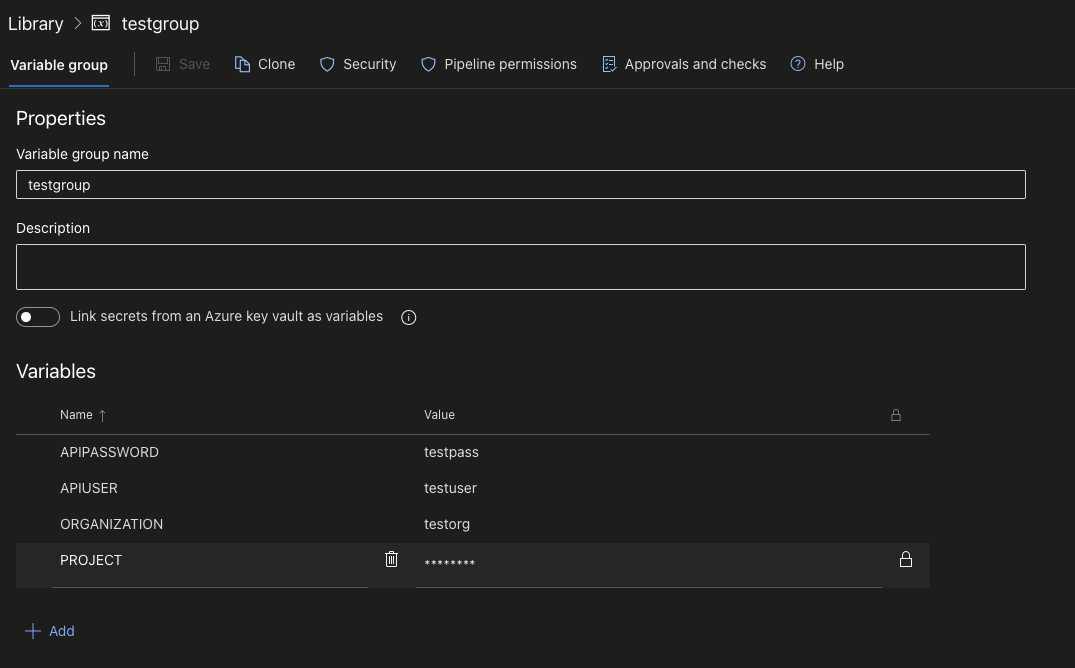Delete the PROJECT variable with trash icon
This screenshot has width=1075, height=668.
[392, 559]
